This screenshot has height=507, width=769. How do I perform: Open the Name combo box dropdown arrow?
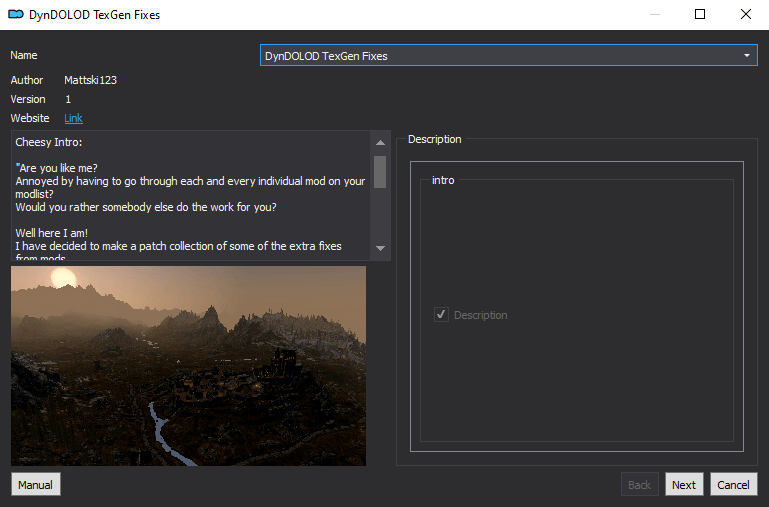[746, 55]
